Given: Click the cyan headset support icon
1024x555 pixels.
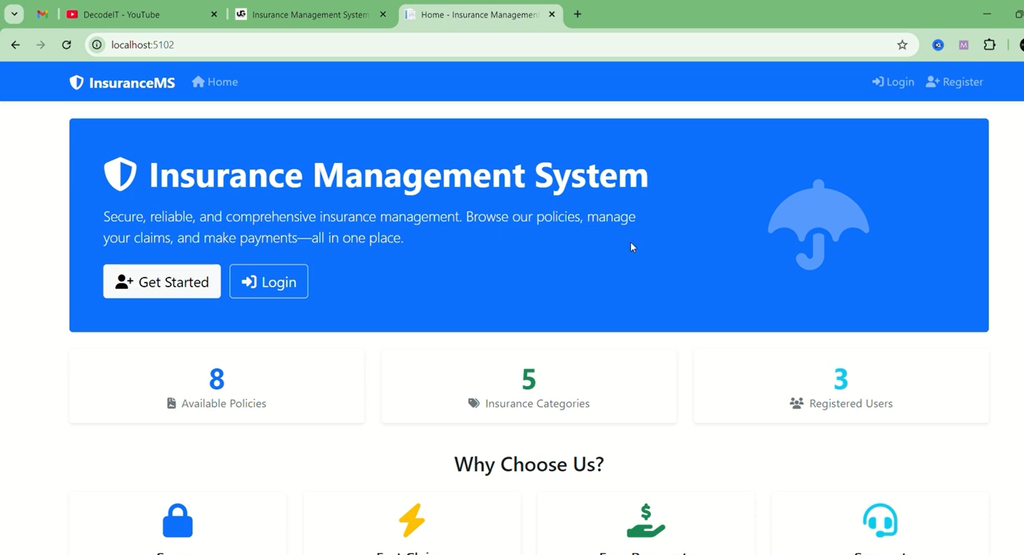Looking at the screenshot, I should (x=880, y=520).
